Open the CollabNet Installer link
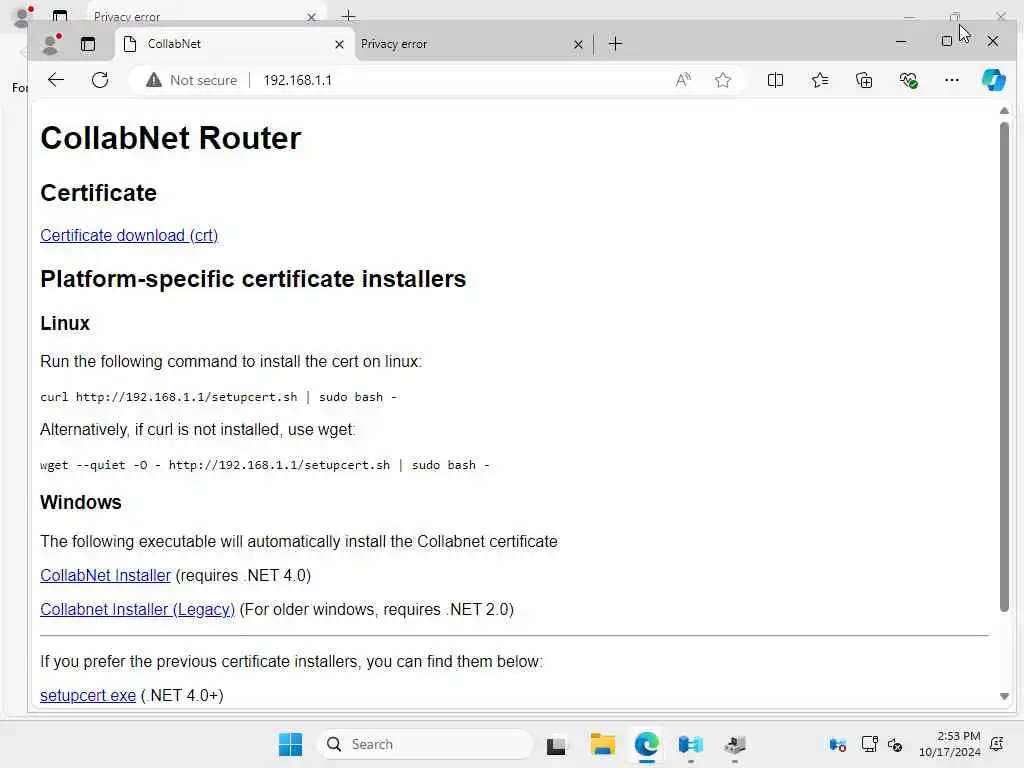1024x768 pixels. [x=105, y=575]
